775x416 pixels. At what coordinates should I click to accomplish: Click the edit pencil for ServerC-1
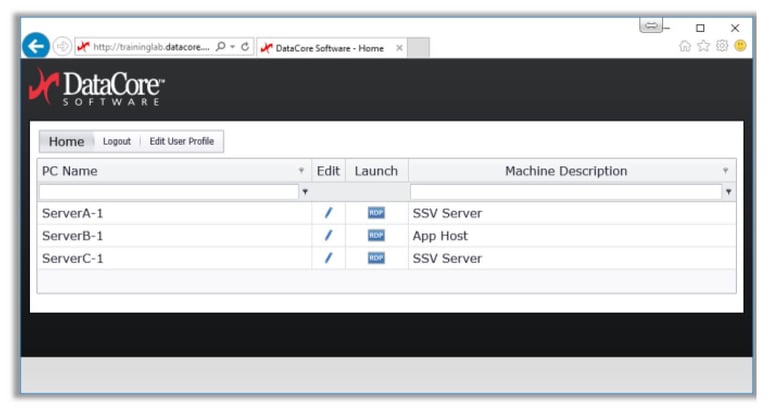[328, 258]
